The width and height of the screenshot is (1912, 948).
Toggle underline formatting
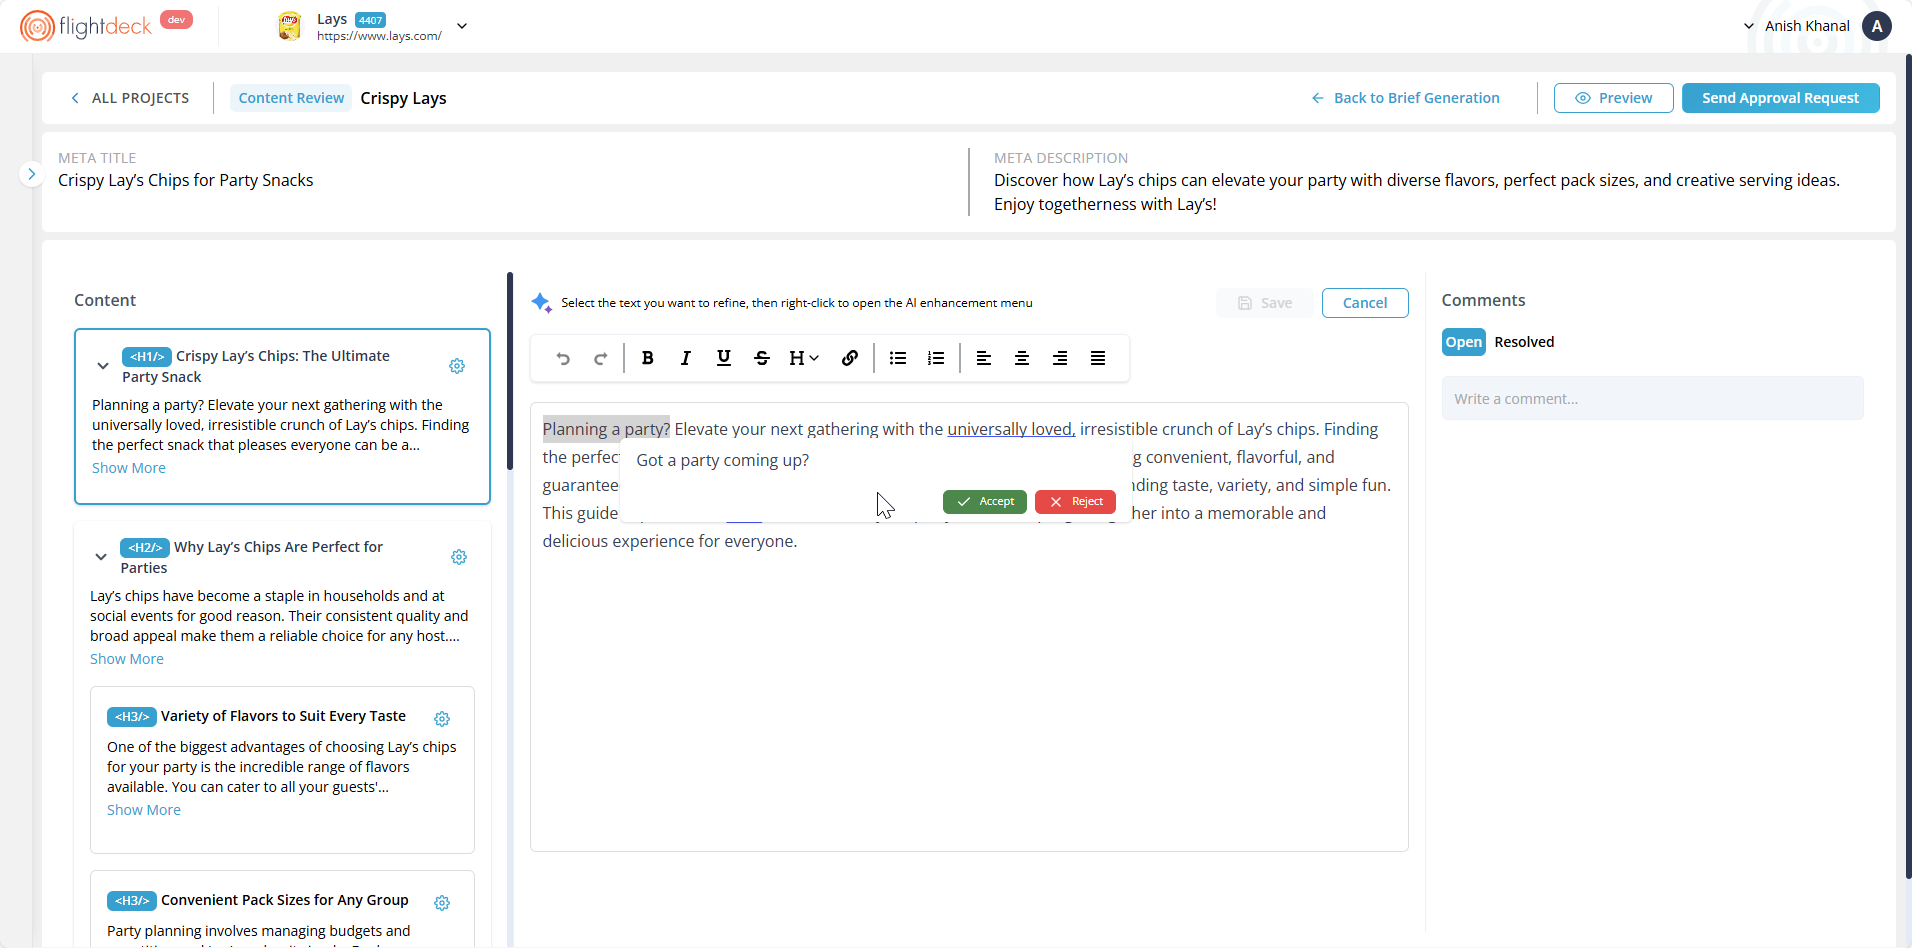724,358
